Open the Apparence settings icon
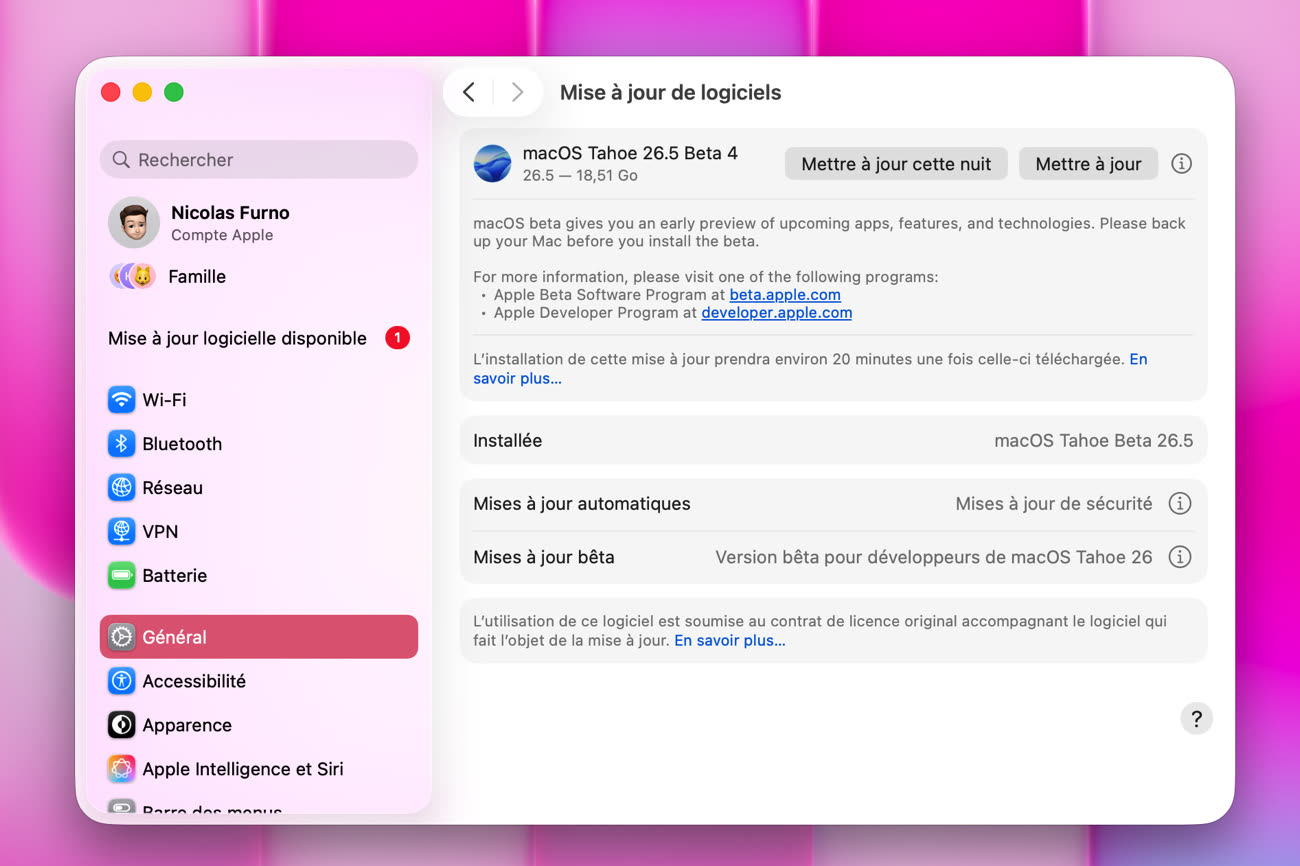Viewport: 1300px width, 866px height. (x=121, y=725)
